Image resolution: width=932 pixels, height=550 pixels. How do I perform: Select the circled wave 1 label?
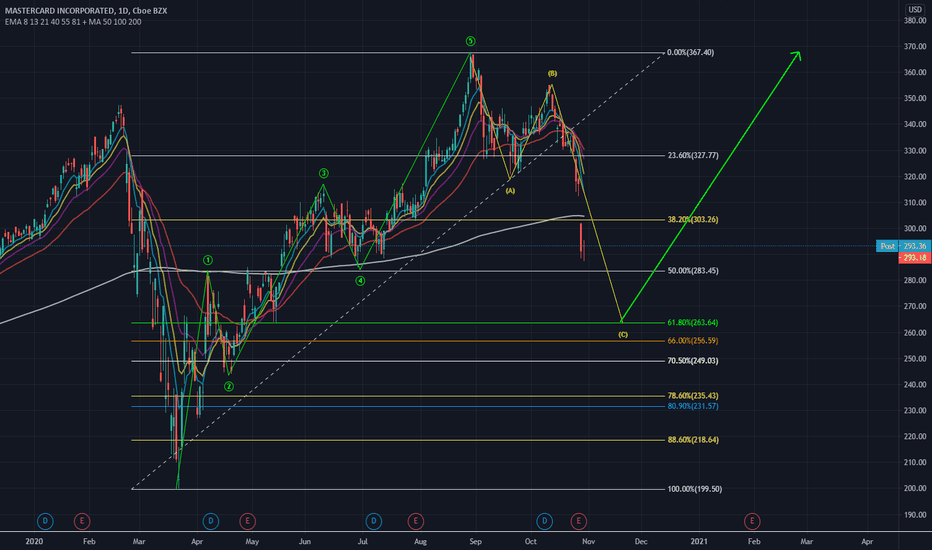pyautogui.click(x=207, y=260)
